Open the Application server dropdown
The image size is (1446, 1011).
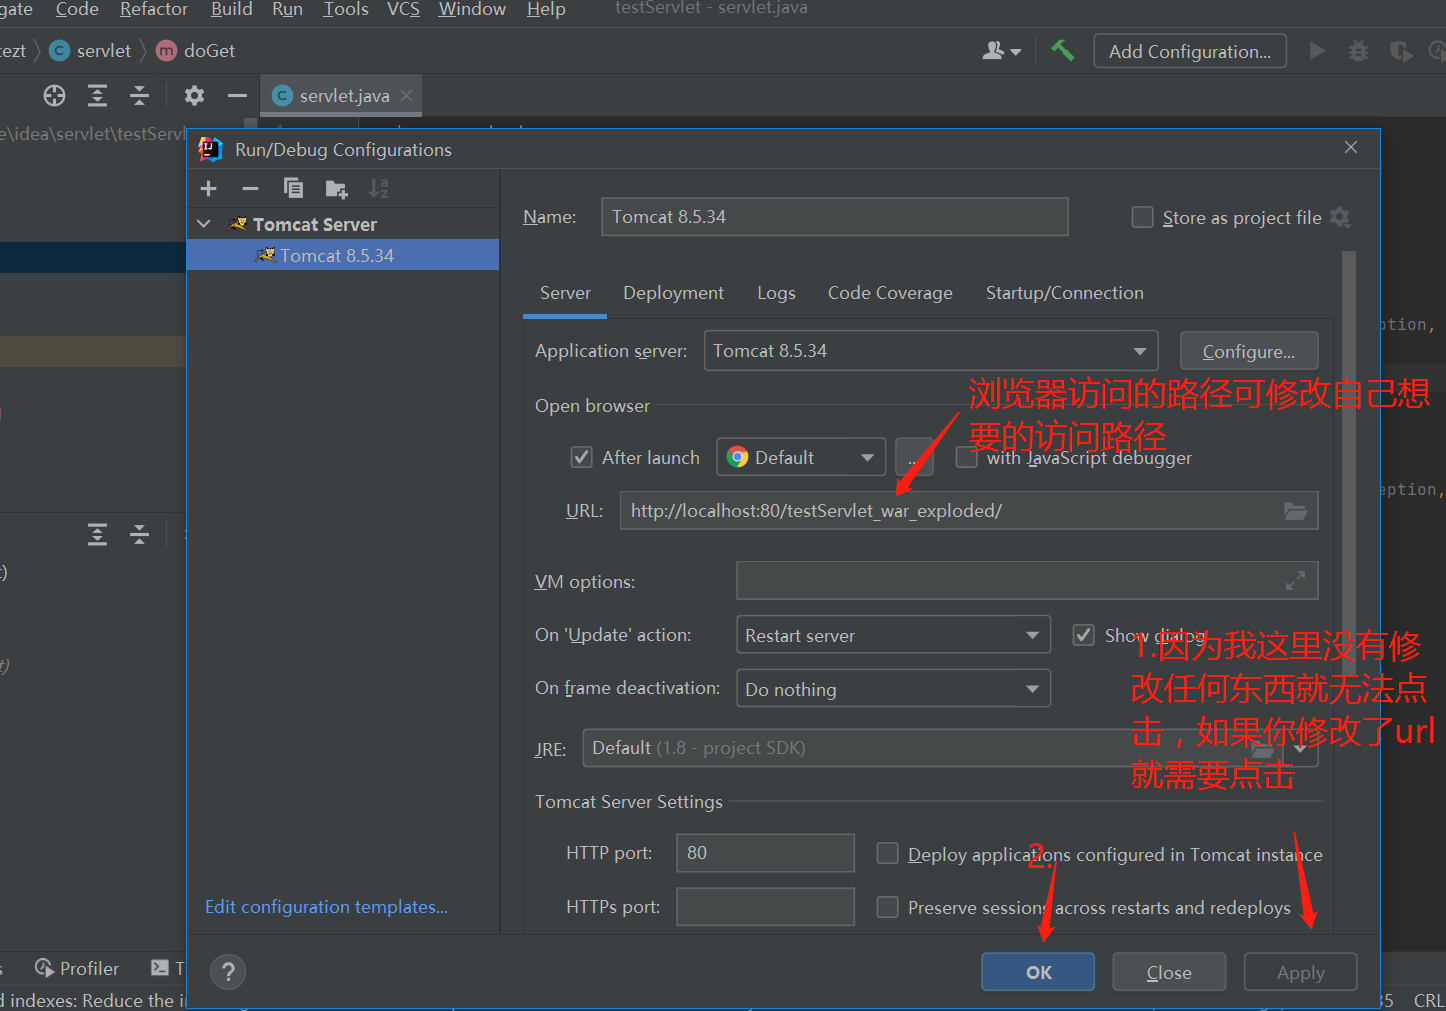click(931, 351)
